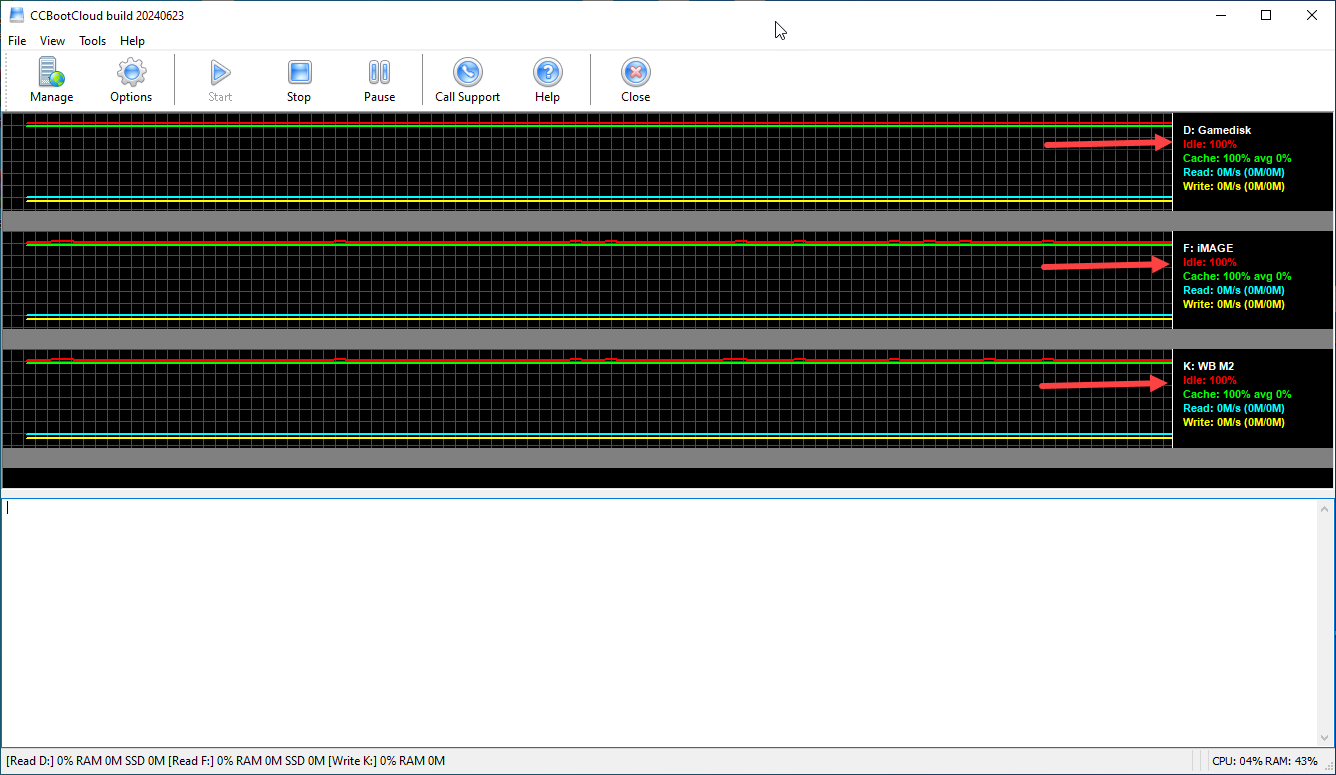Image resolution: width=1336 pixels, height=775 pixels.
Task: Open the Help menu in menu bar
Action: click(x=132, y=41)
